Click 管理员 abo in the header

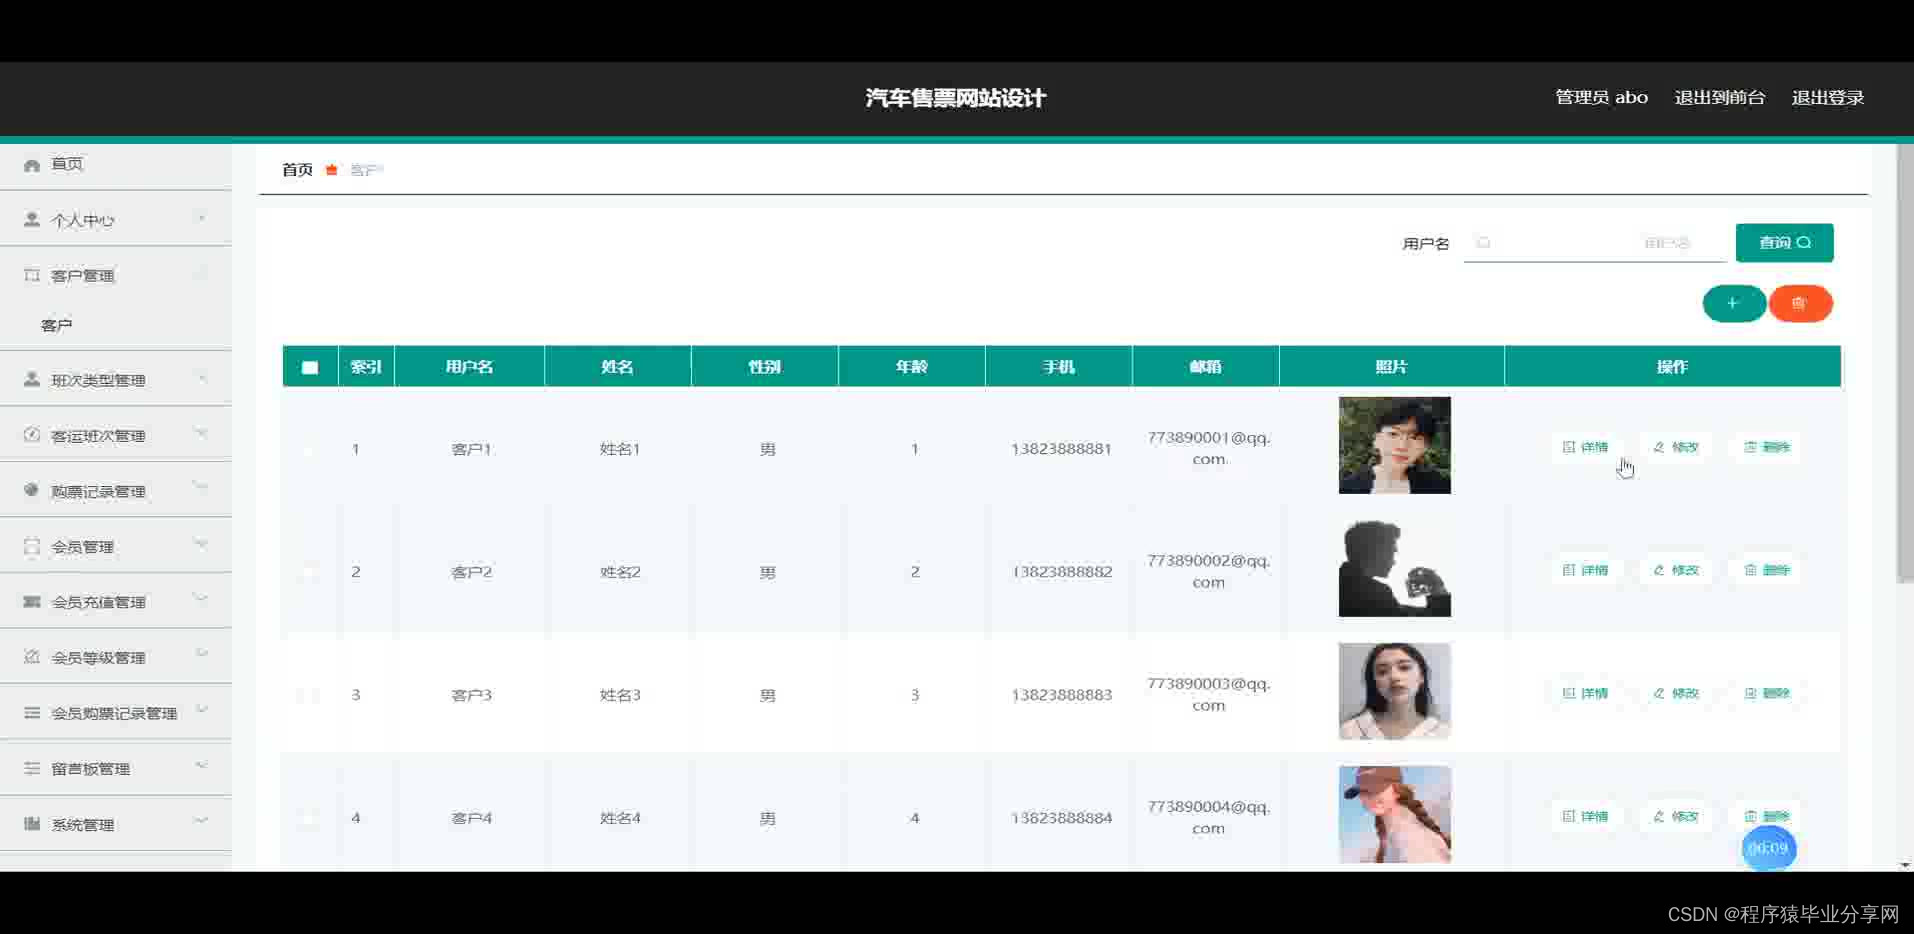[x=1601, y=97]
